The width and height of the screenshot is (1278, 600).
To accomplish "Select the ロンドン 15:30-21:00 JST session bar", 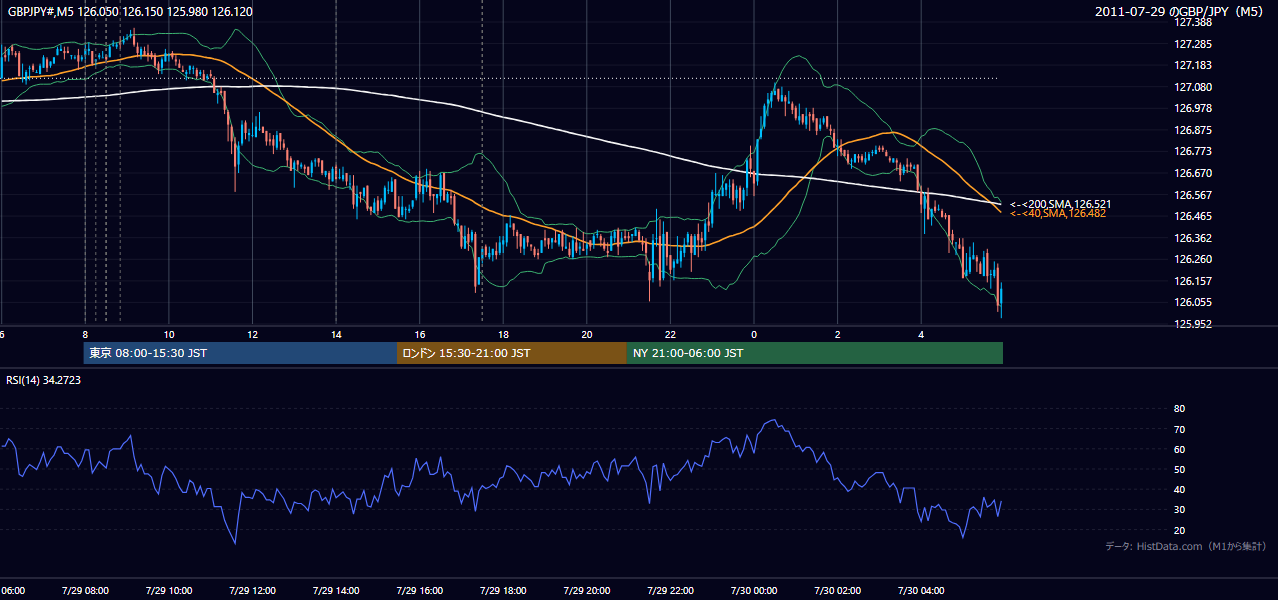I will pyautogui.click(x=512, y=353).
